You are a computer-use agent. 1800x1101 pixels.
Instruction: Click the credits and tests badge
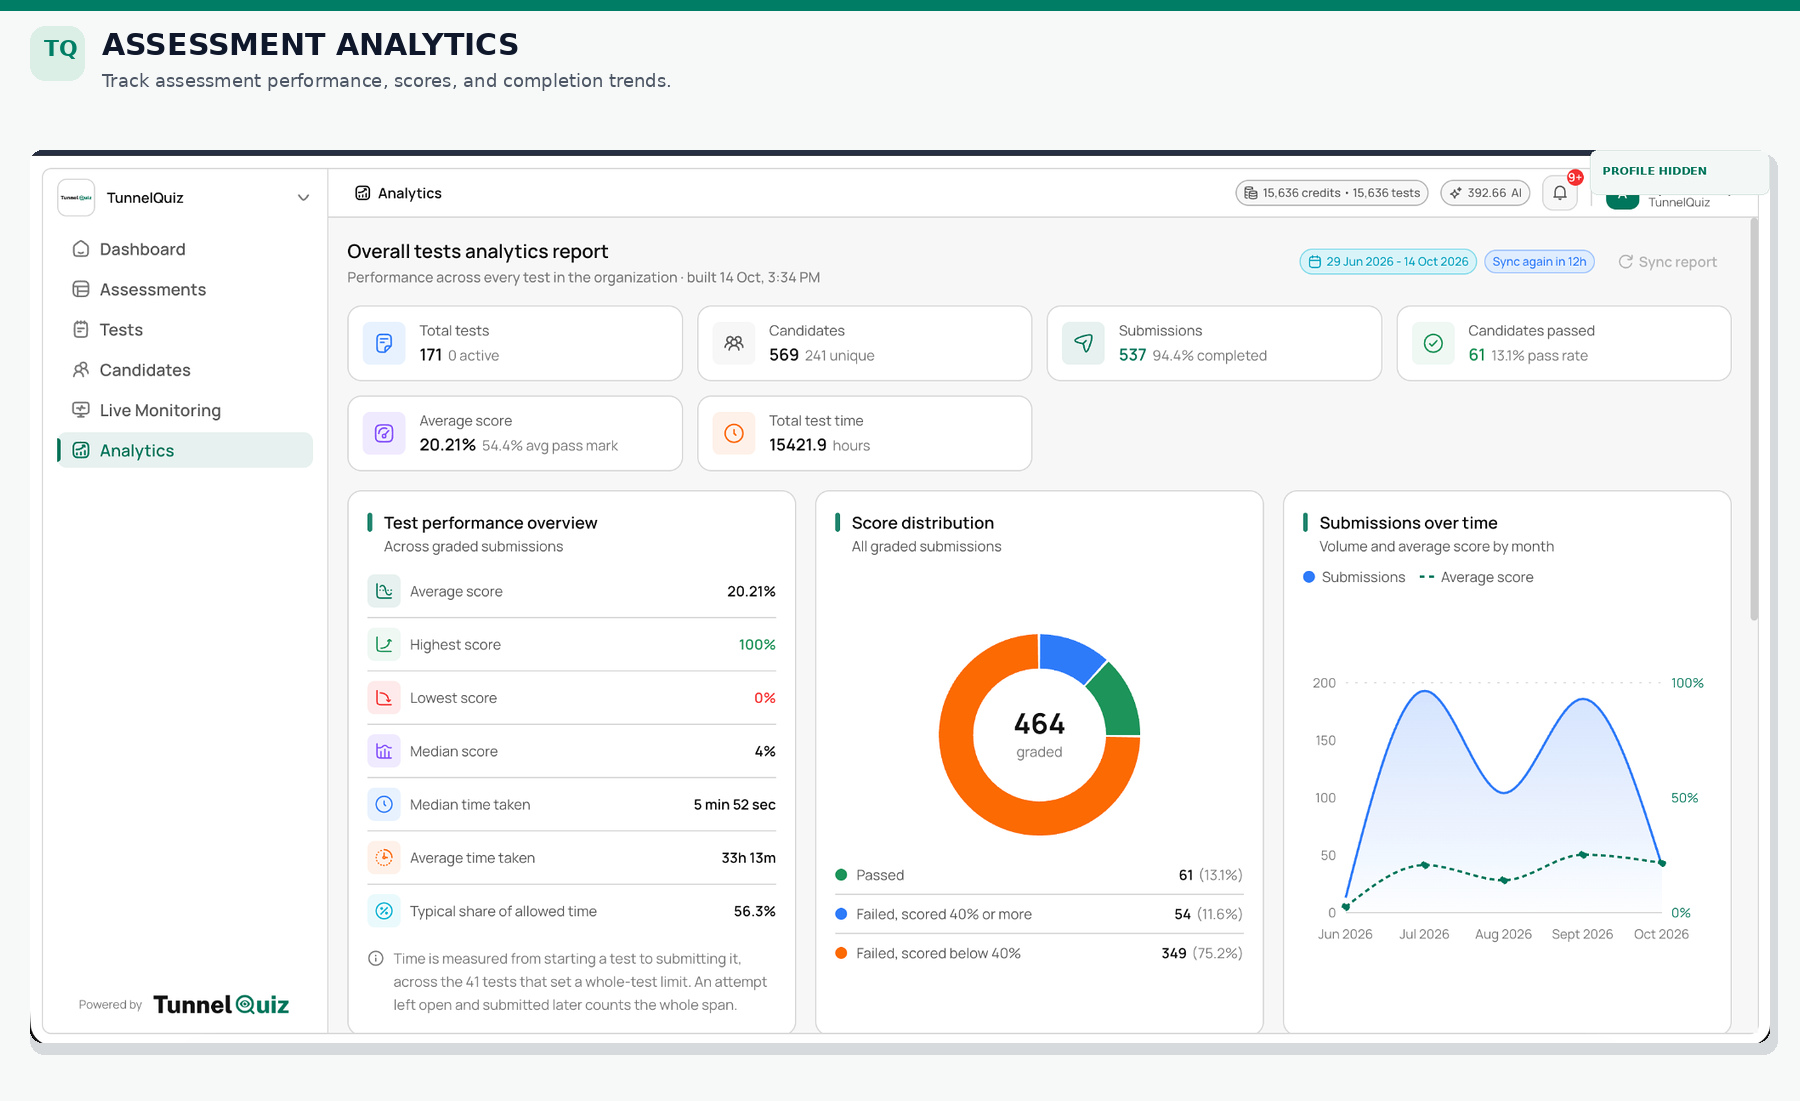tap(1332, 193)
